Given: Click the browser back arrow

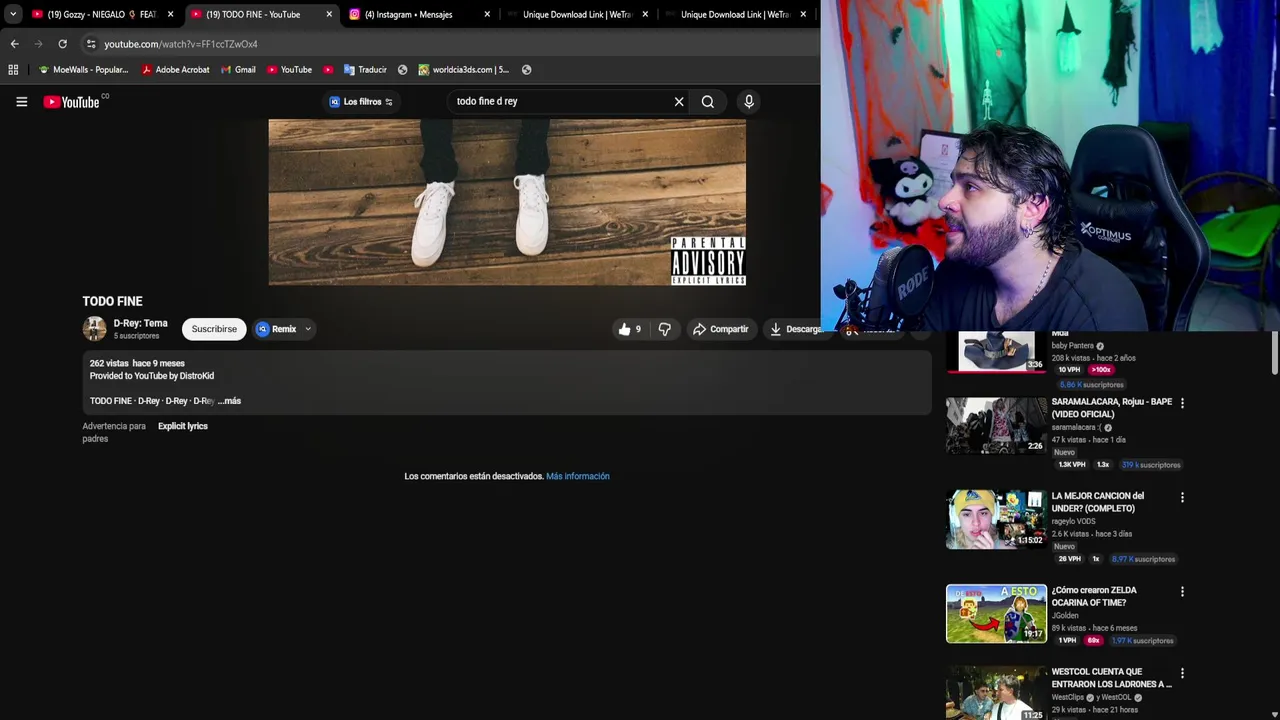Looking at the screenshot, I should pyautogui.click(x=14, y=44).
